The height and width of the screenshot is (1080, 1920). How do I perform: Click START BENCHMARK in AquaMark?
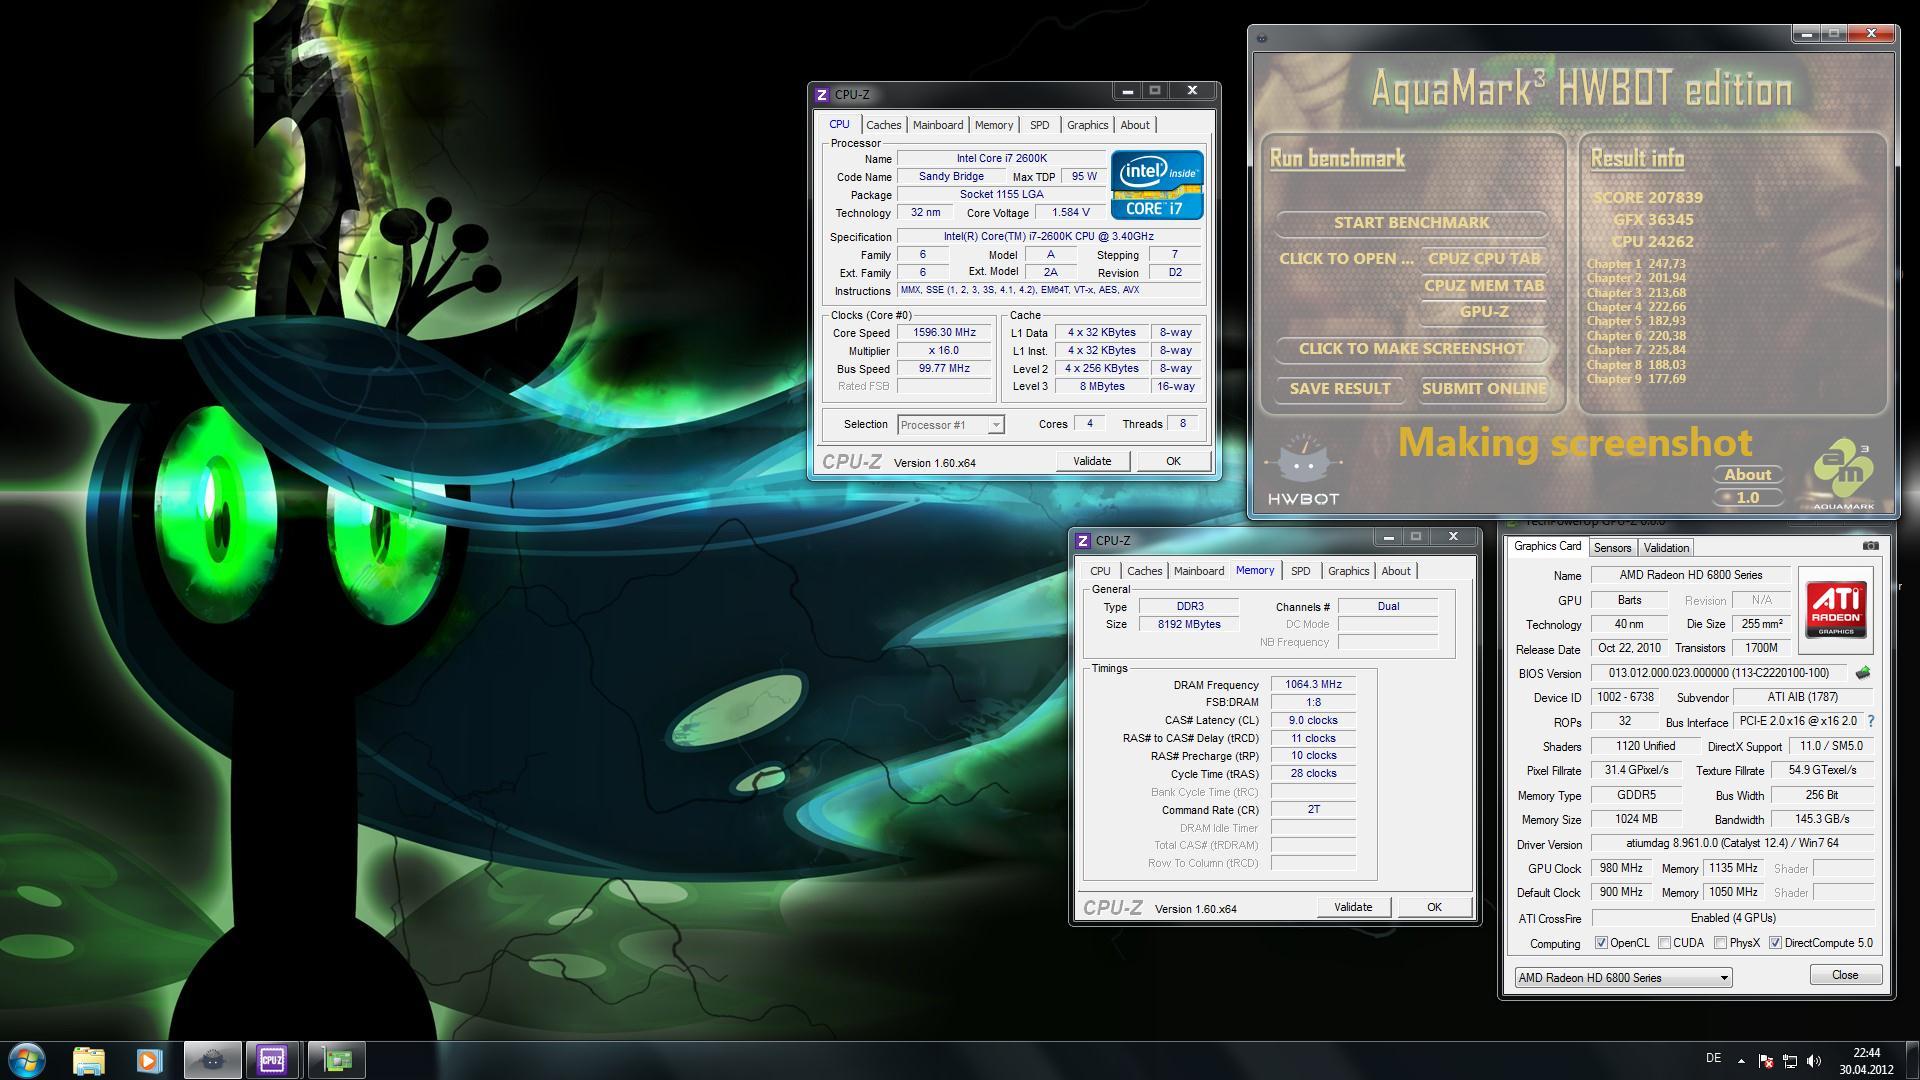(x=1411, y=223)
